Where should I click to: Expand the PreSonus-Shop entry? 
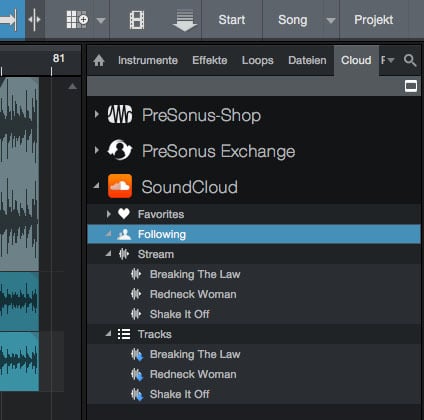click(96, 114)
